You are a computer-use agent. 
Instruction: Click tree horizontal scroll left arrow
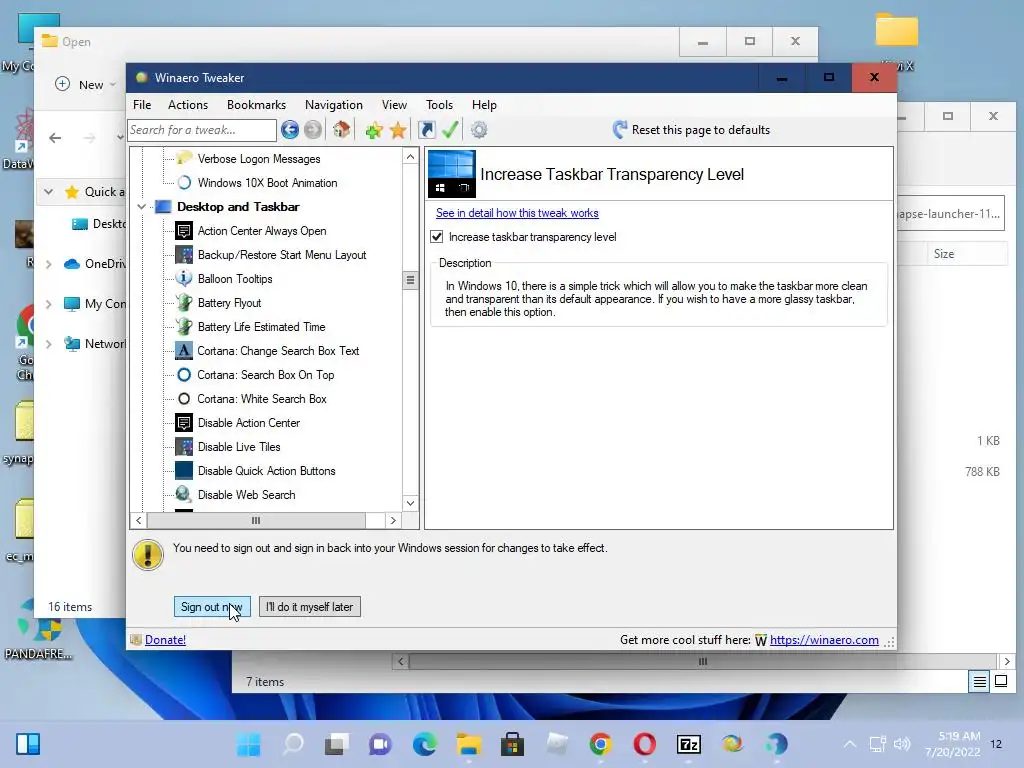pos(138,520)
